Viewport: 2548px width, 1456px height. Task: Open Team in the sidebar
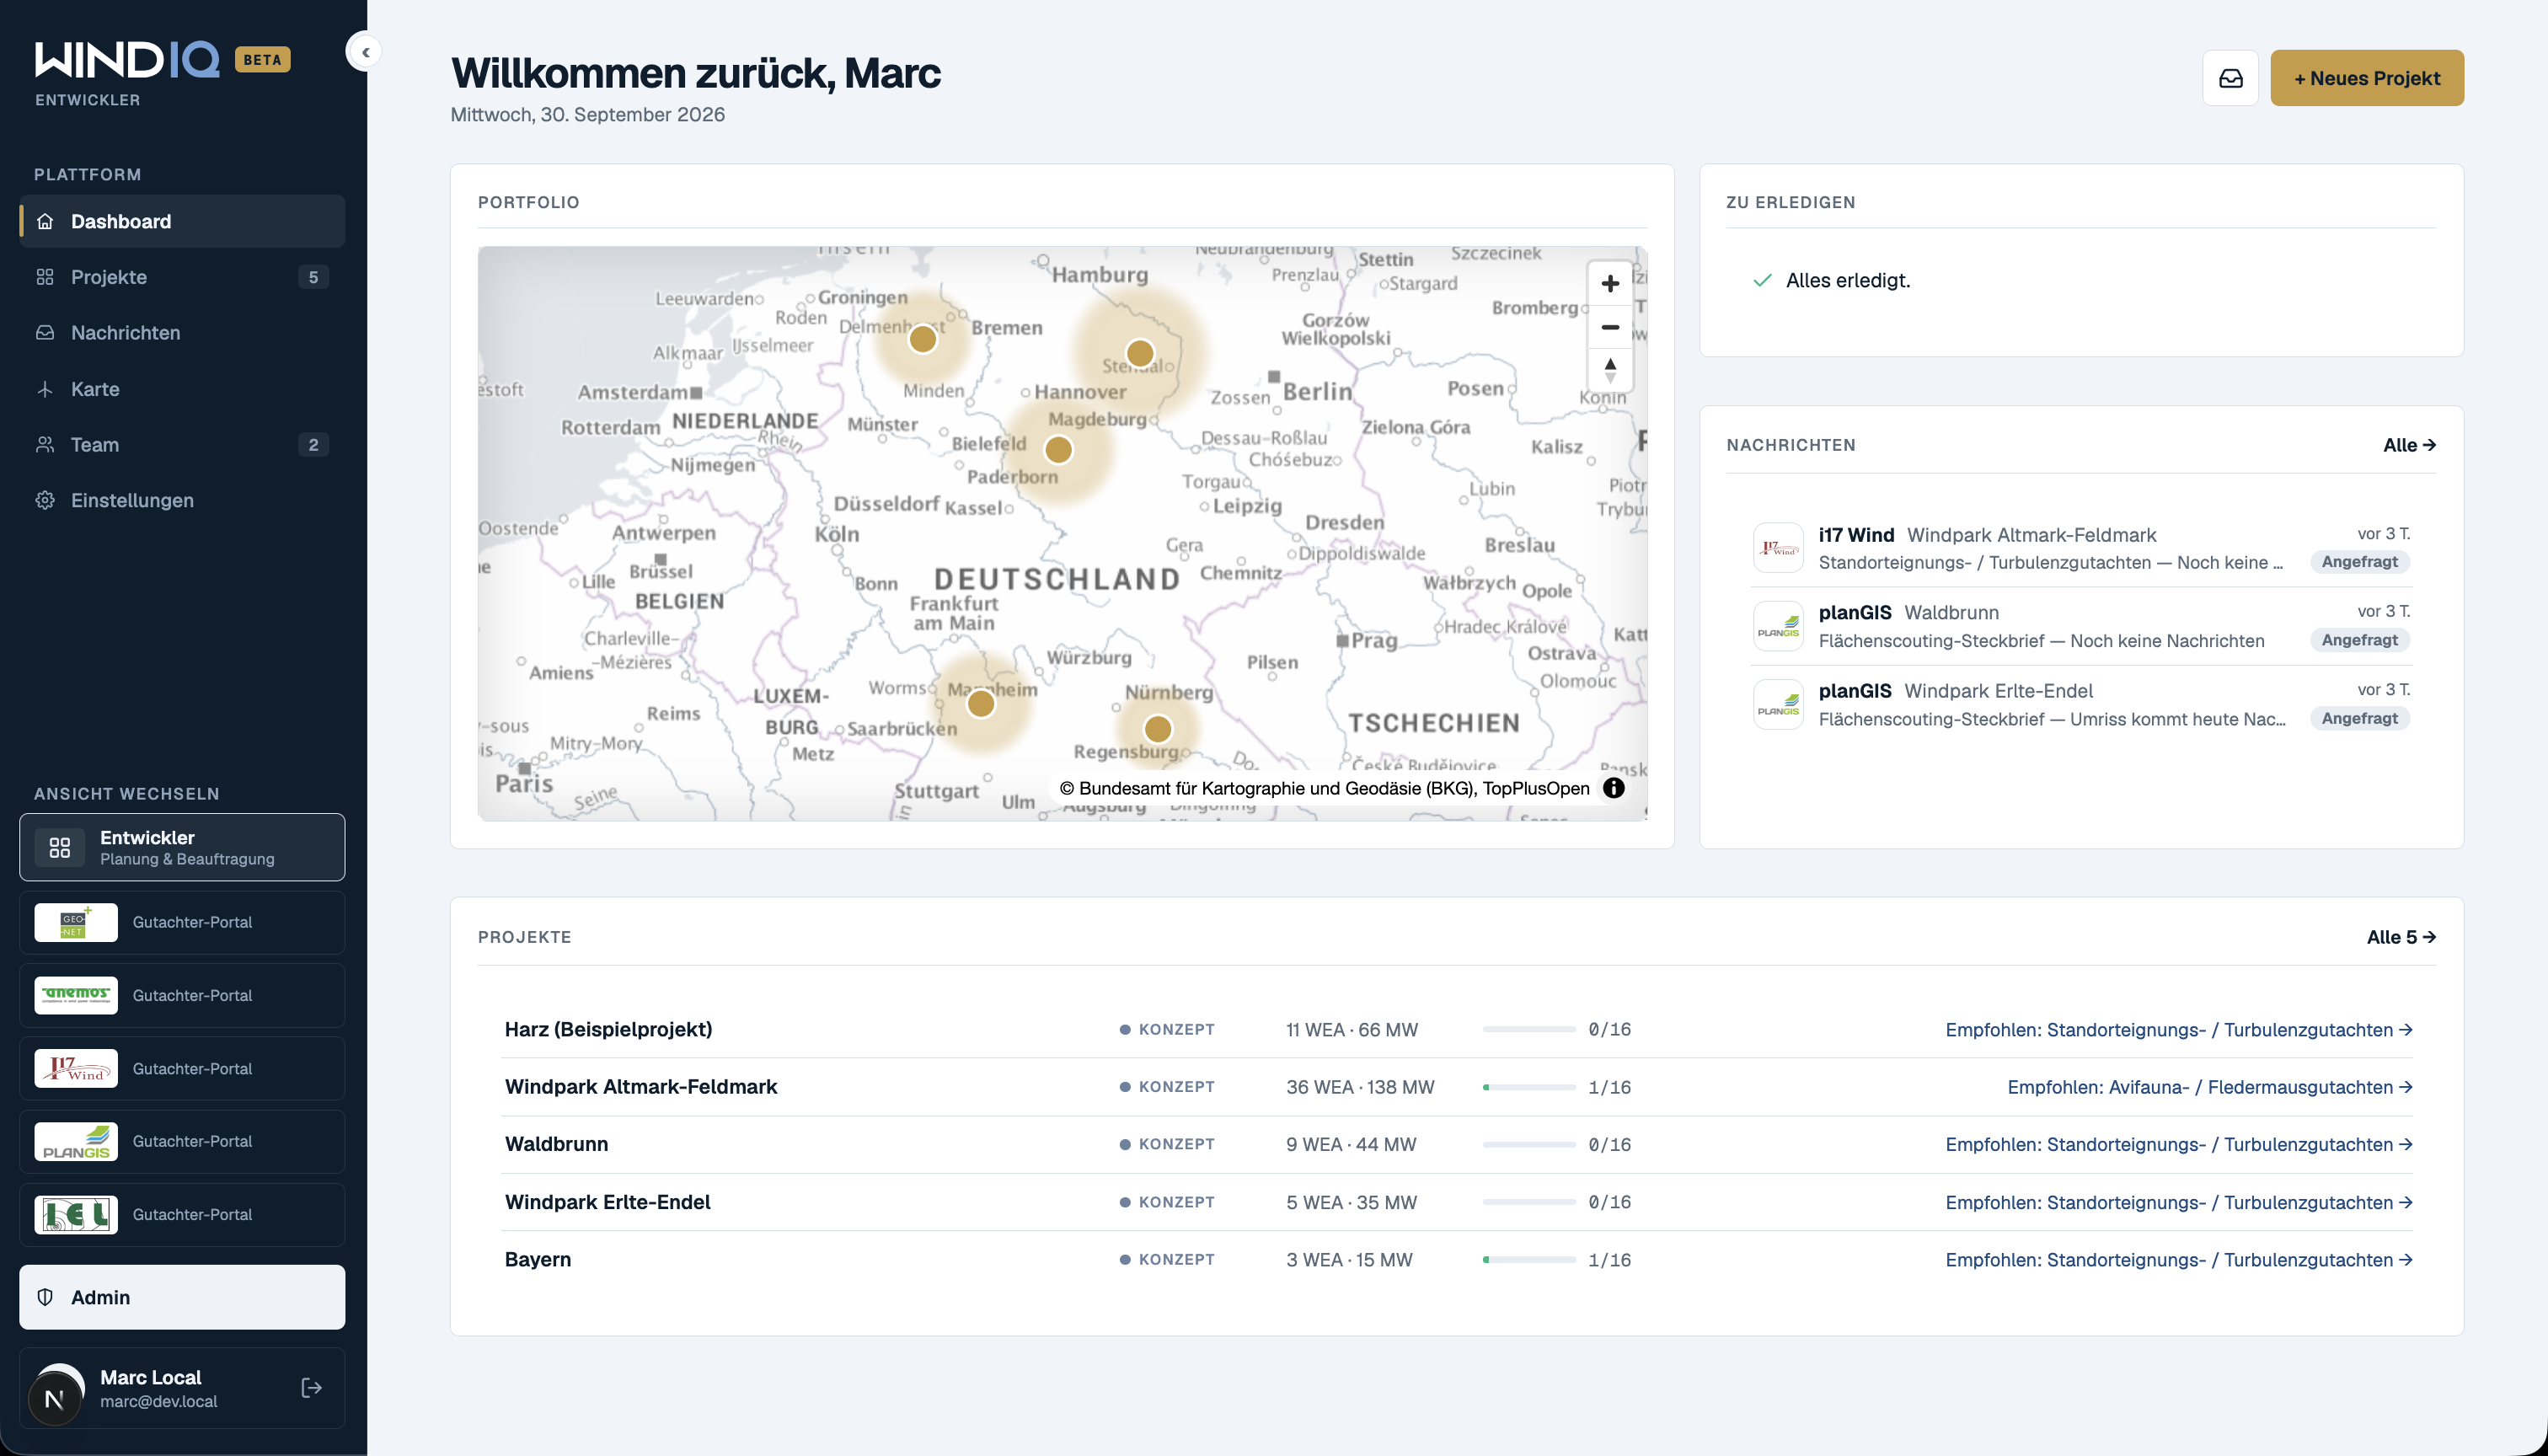click(182, 444)
